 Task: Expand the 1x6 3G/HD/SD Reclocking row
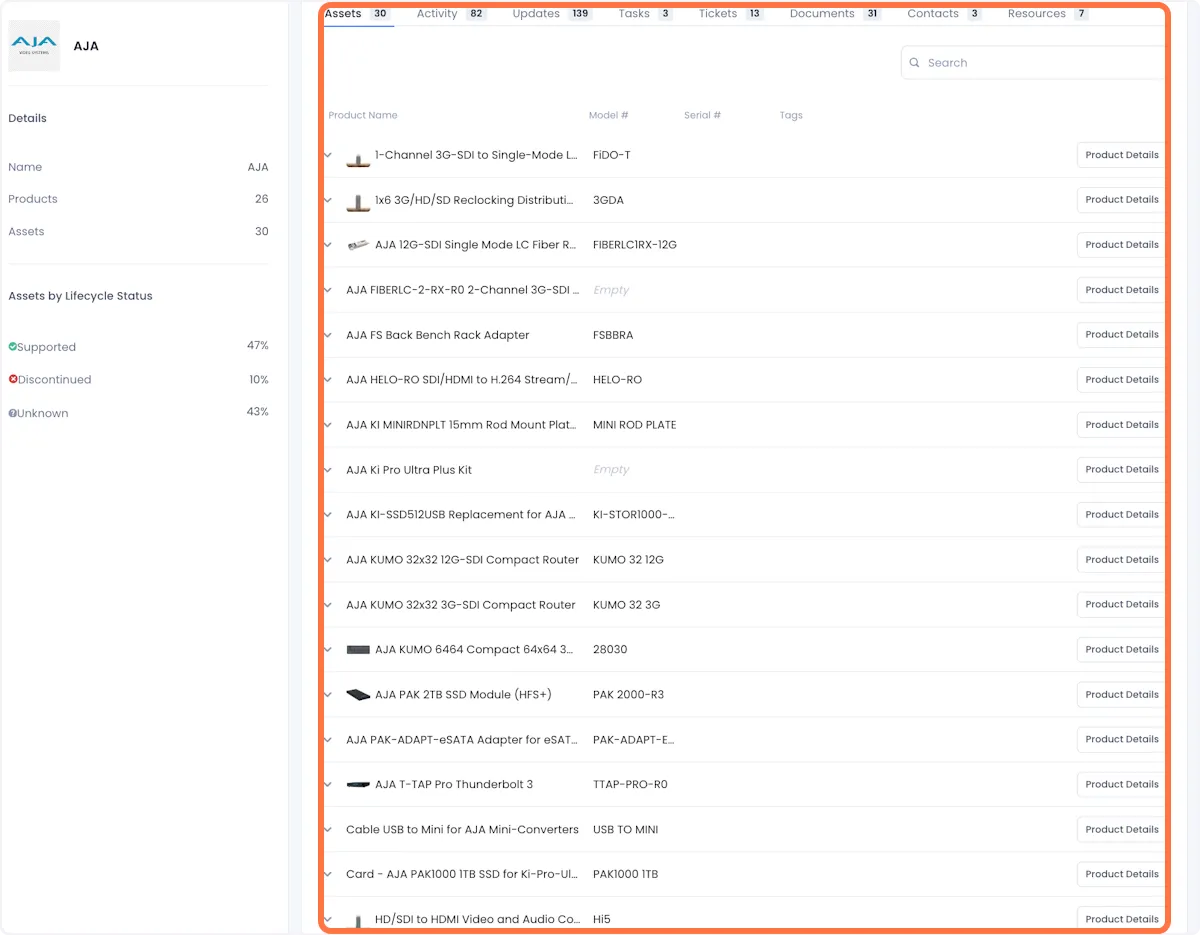[x=328, y=201]
